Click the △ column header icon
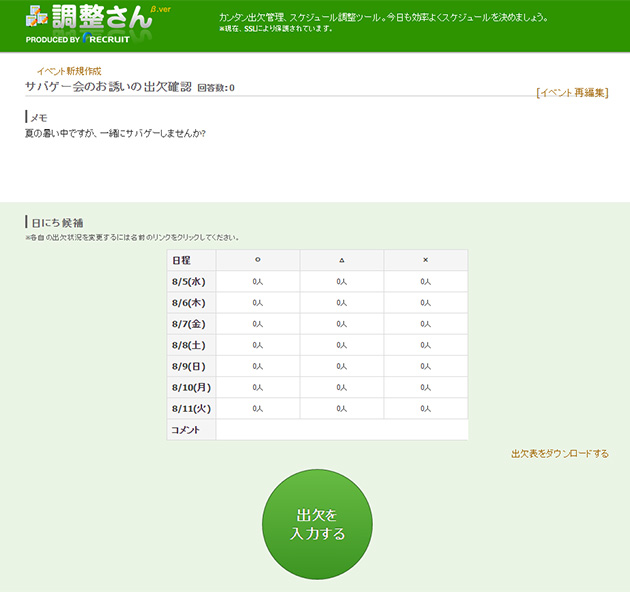Viewport: 630px width, 592px height. pyautogui.click(x=341, y=260)
